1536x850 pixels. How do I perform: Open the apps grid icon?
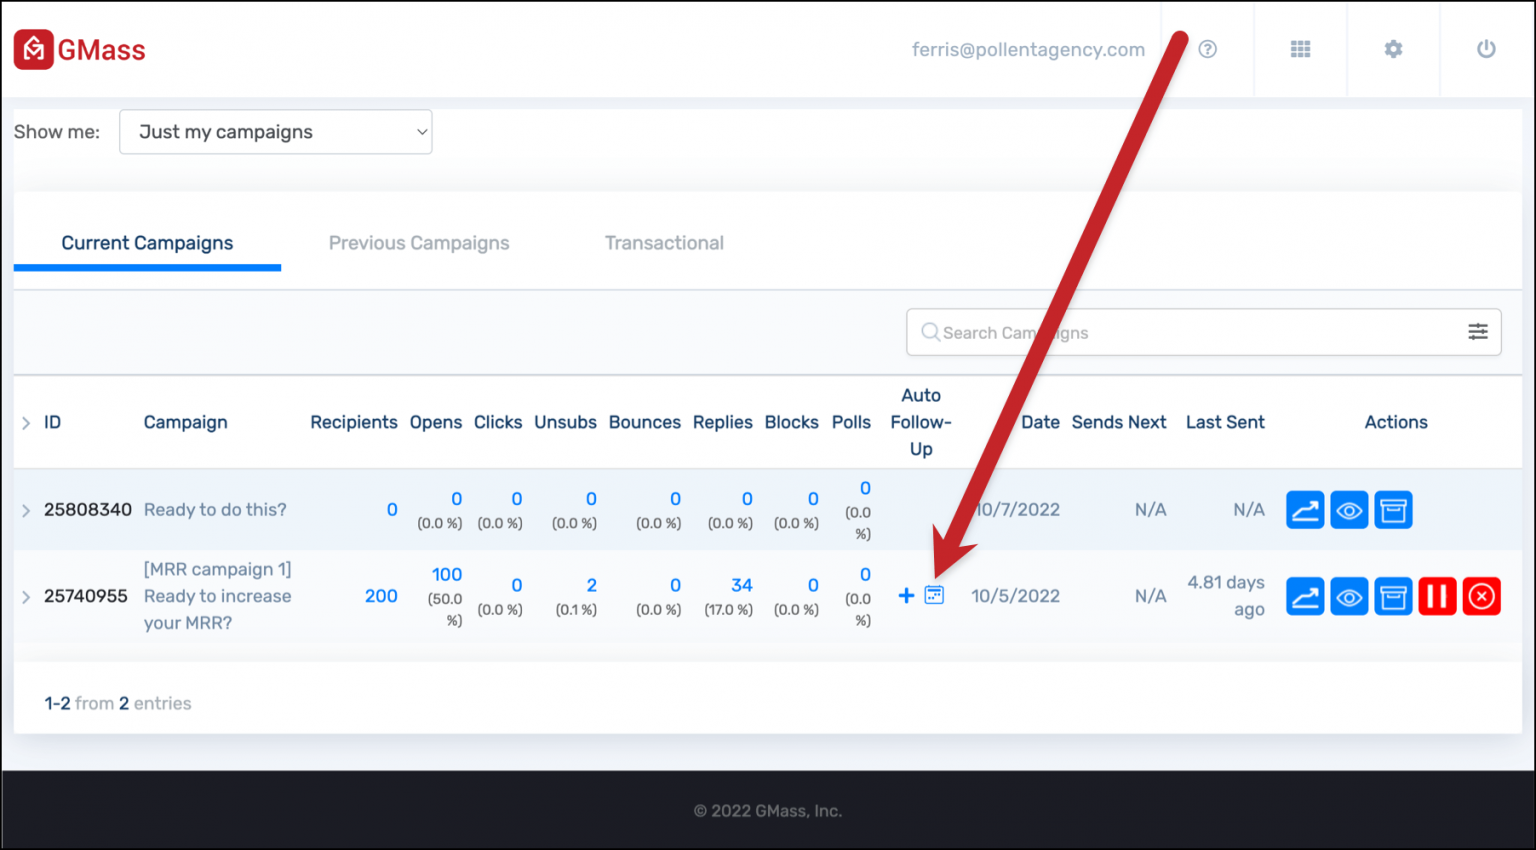coord(1300,49)
